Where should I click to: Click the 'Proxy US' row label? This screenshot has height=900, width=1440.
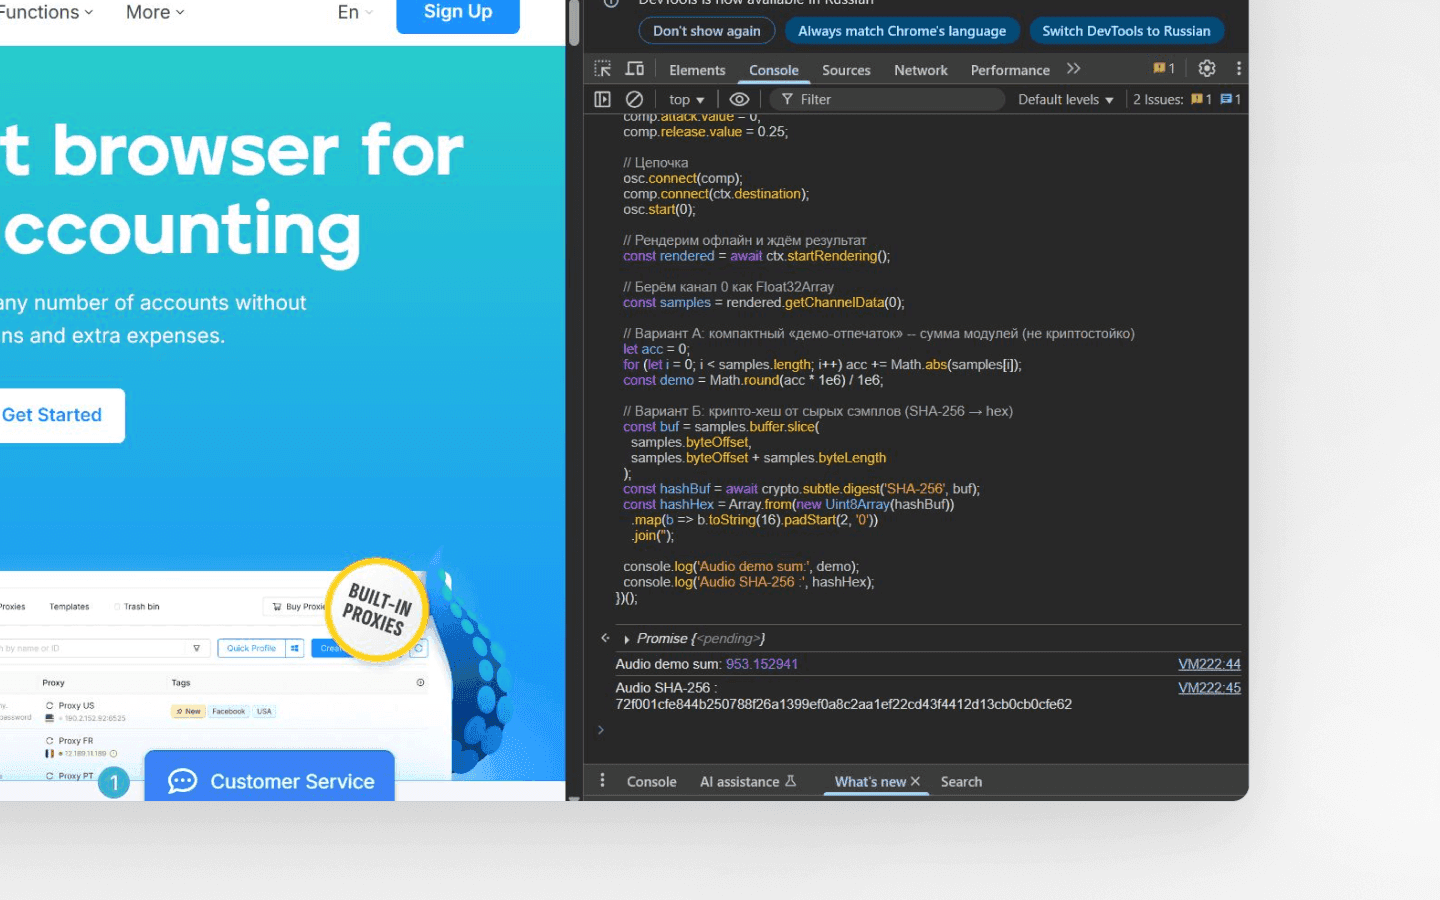click(76, 706)
